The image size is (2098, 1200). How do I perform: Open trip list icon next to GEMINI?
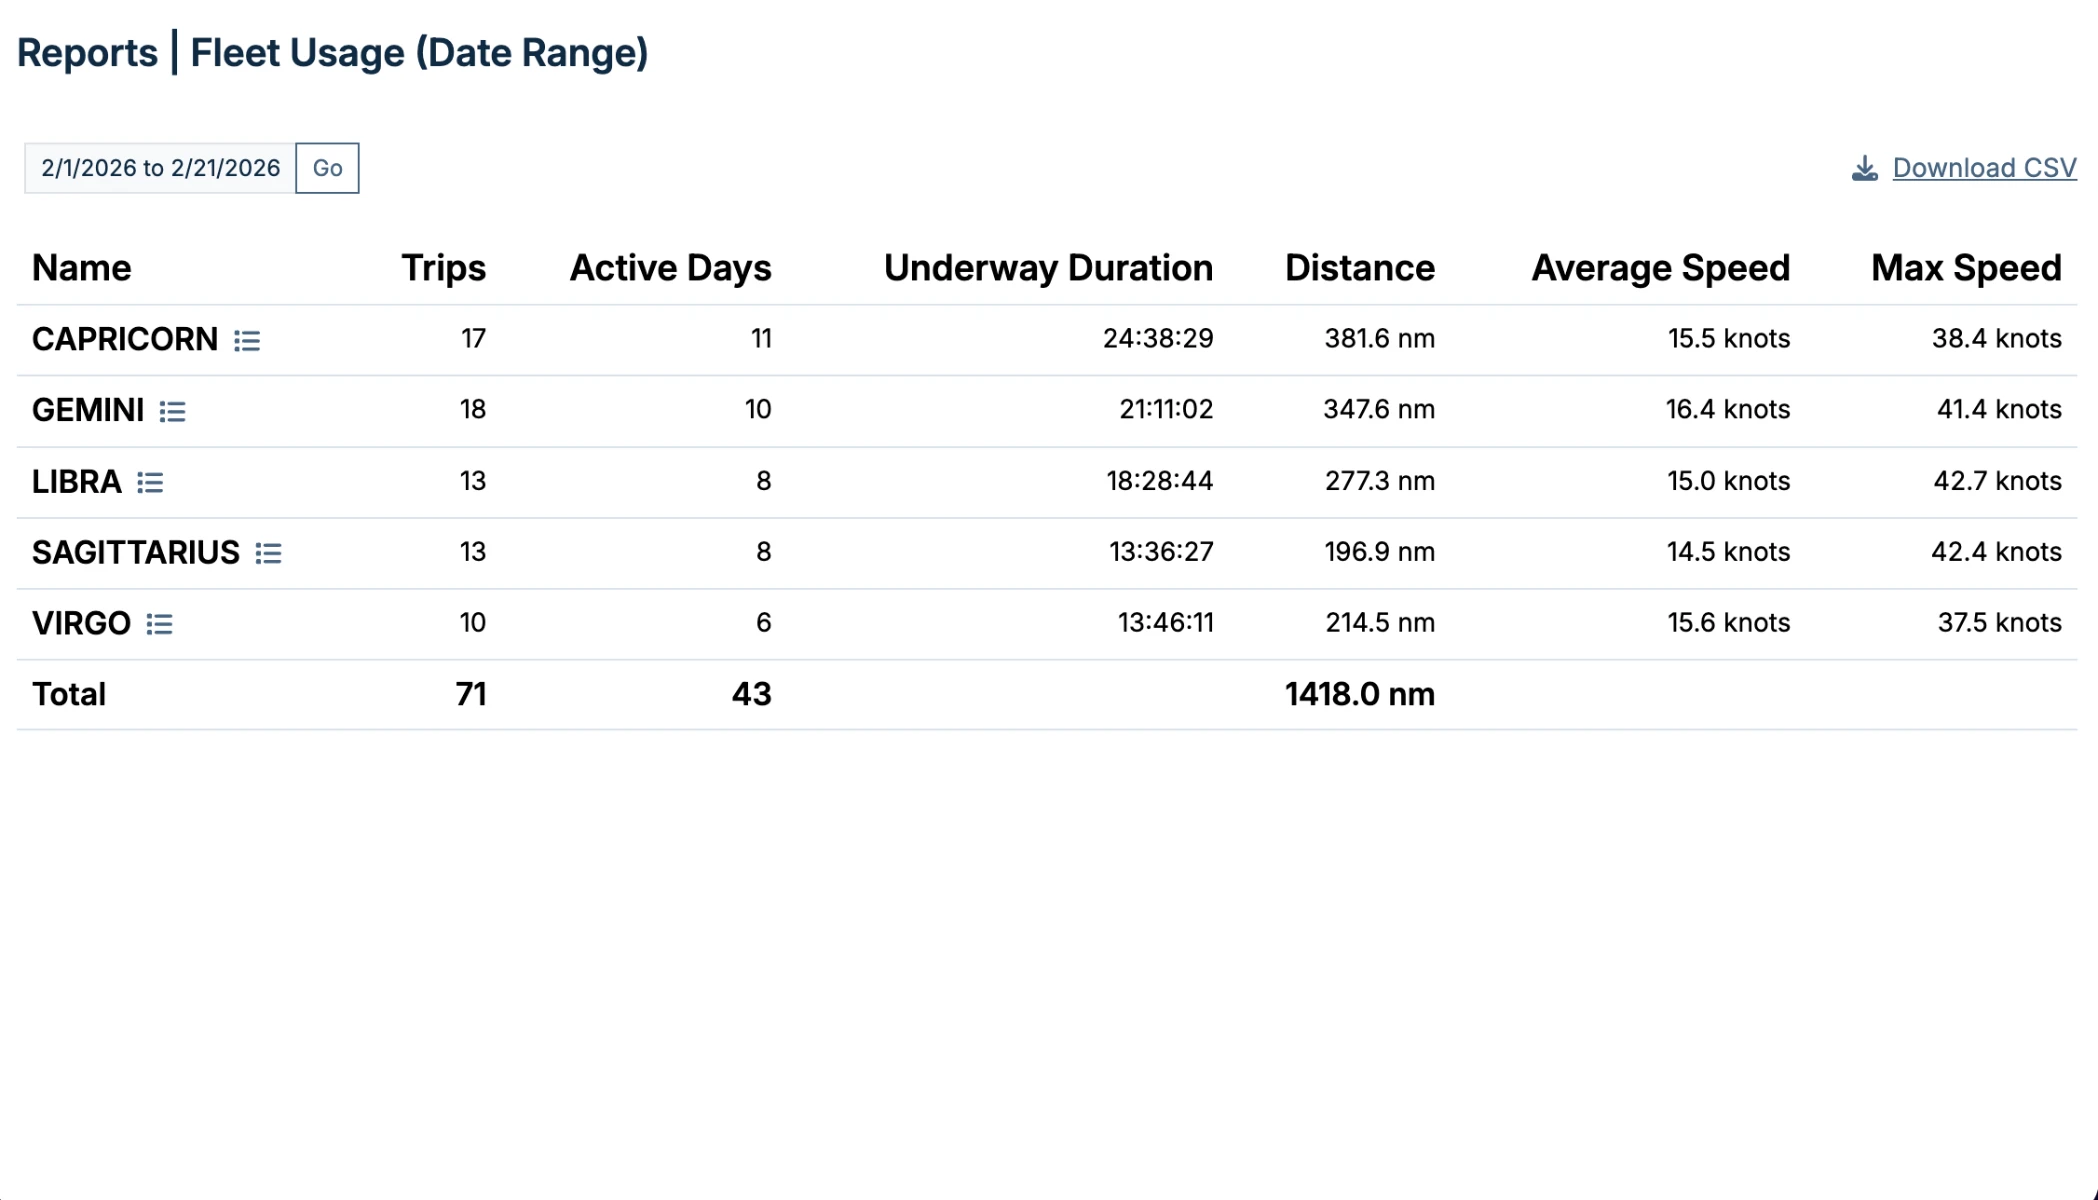pos(172,412)
